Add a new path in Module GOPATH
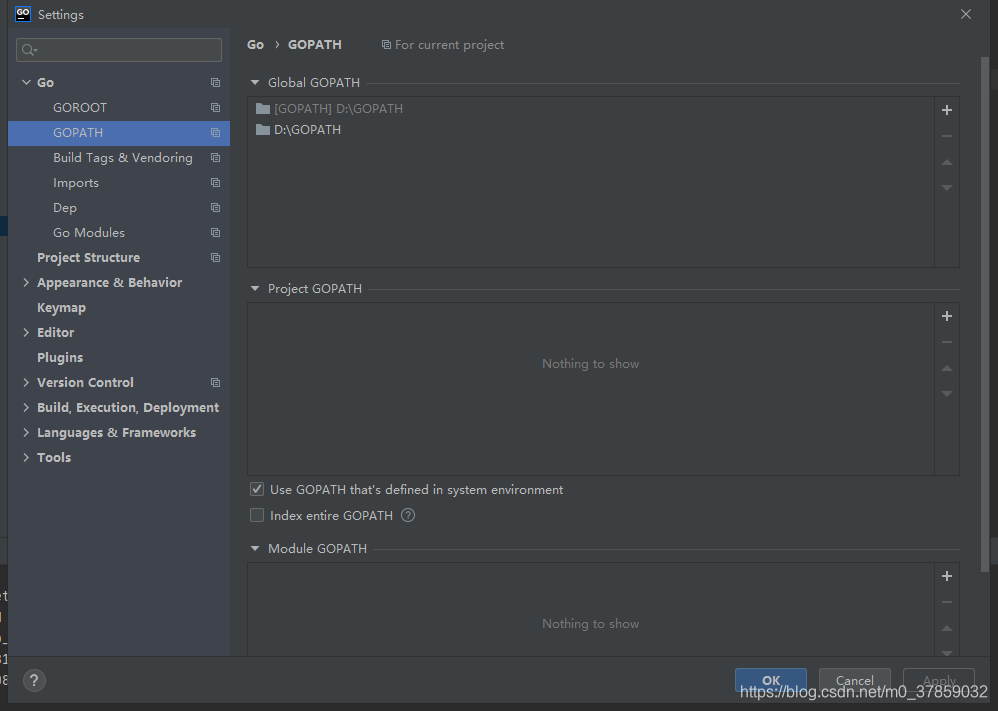998x711 pixels. tap(946, 576)
